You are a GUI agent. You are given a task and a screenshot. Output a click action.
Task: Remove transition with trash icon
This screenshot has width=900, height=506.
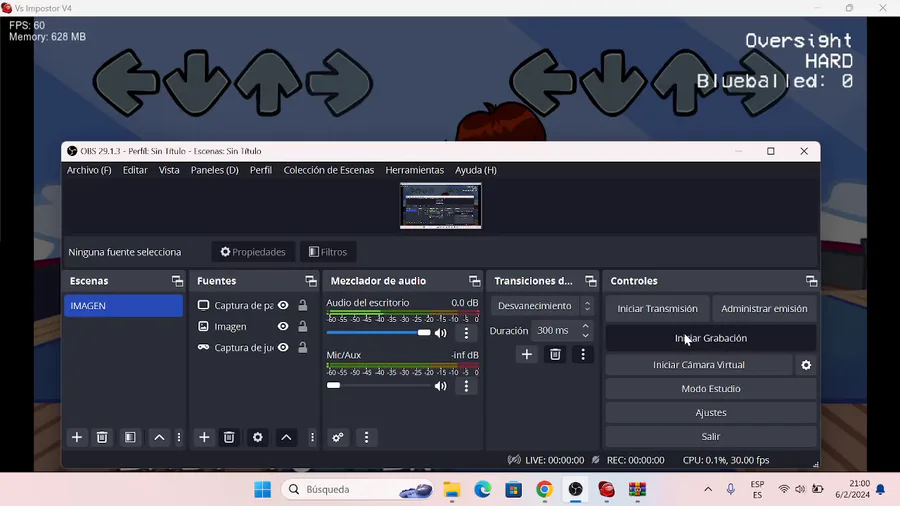pos(555,355)
